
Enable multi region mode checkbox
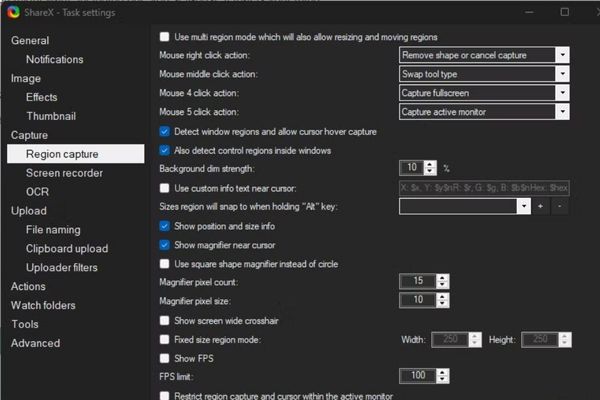click(x=165, y=36)
